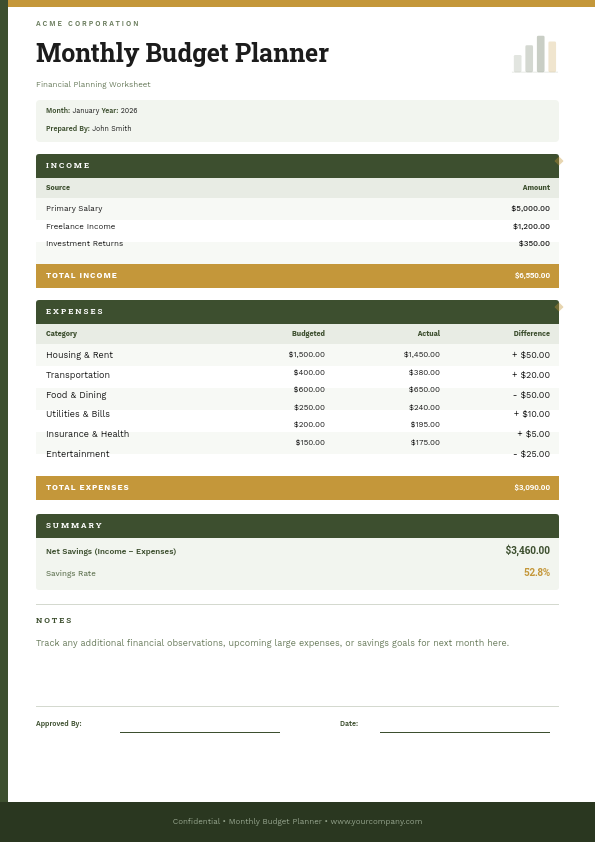595x842 pixels.
Task: Select the Freelance Income row label
Action: [x=81, y=226]
